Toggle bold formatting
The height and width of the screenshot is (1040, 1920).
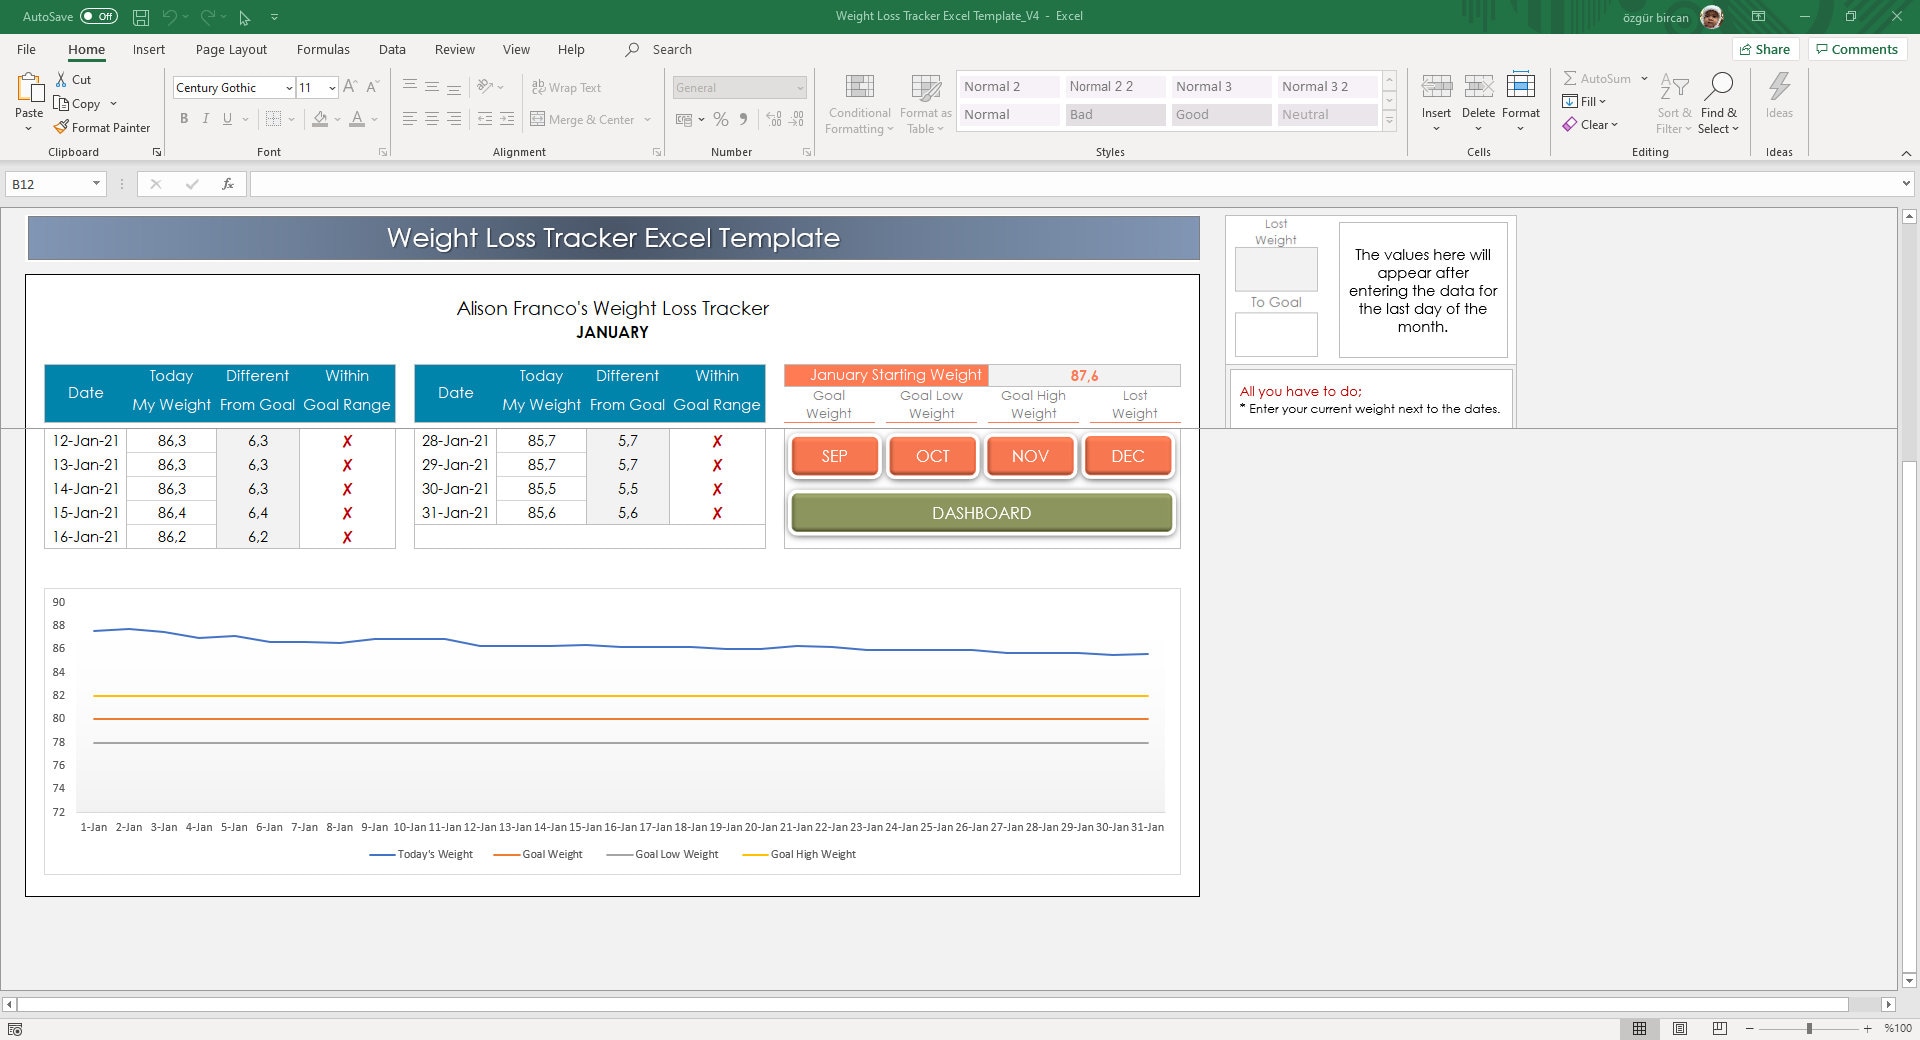[184, 119]
